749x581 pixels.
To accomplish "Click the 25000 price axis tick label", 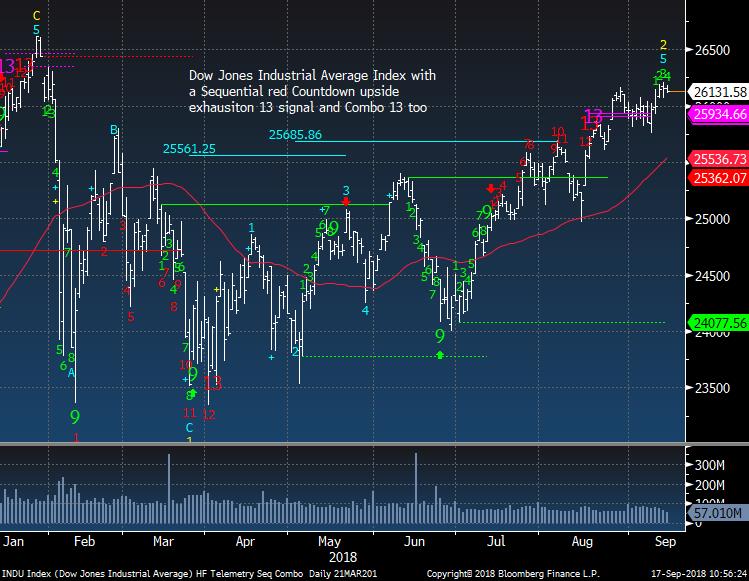I will tap(712, 219).
